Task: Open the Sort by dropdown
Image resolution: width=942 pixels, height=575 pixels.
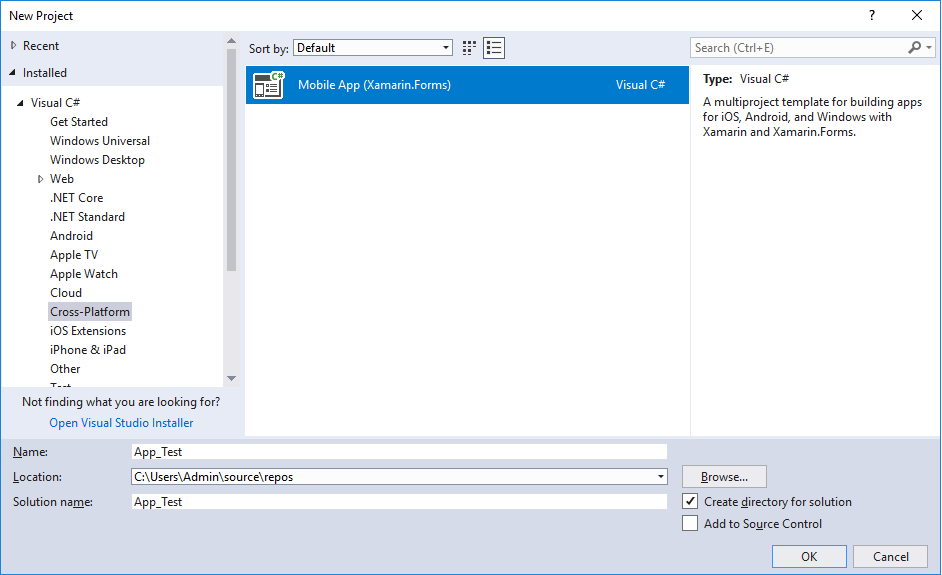Action: [373, 48]
